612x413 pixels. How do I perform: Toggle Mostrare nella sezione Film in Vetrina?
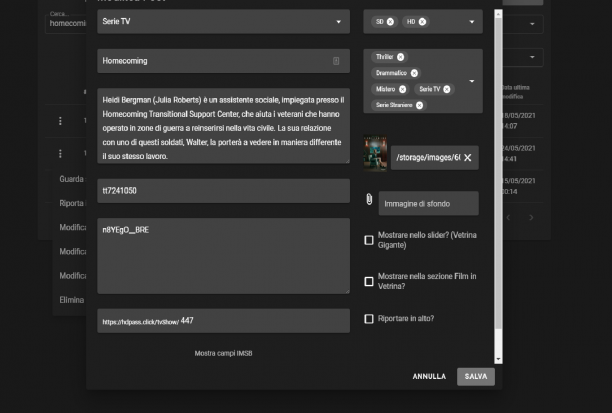(369, 281)
